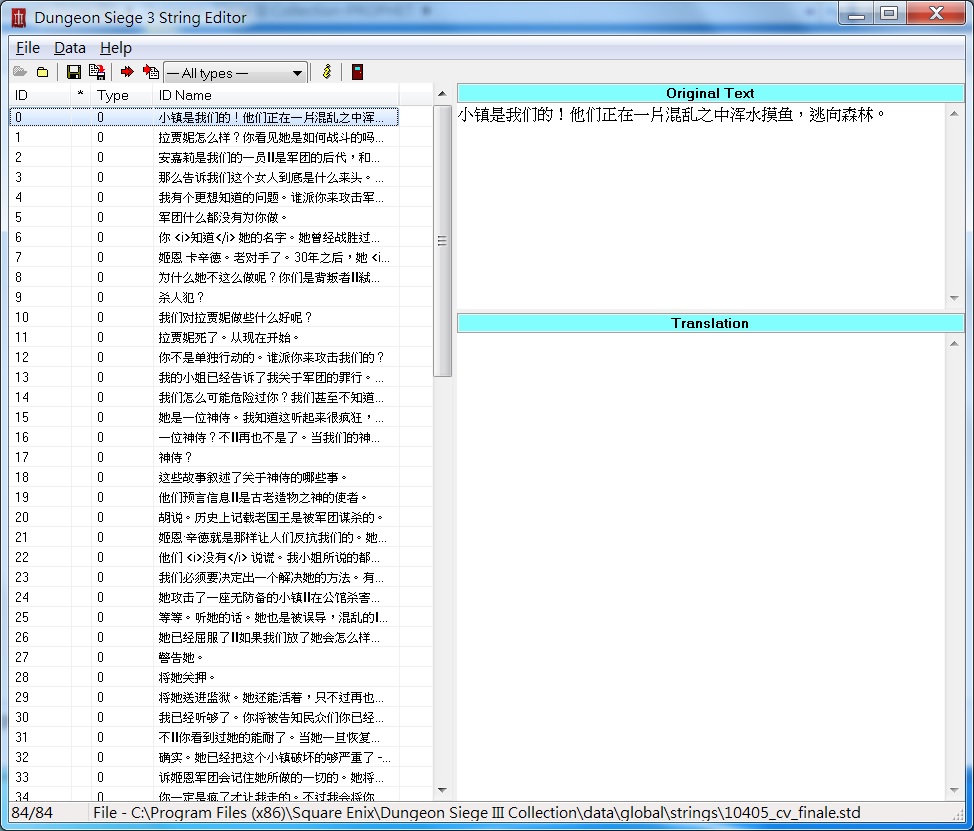
Task: Select row 28 '将她关押。'
Action: (x=204, y=677)
